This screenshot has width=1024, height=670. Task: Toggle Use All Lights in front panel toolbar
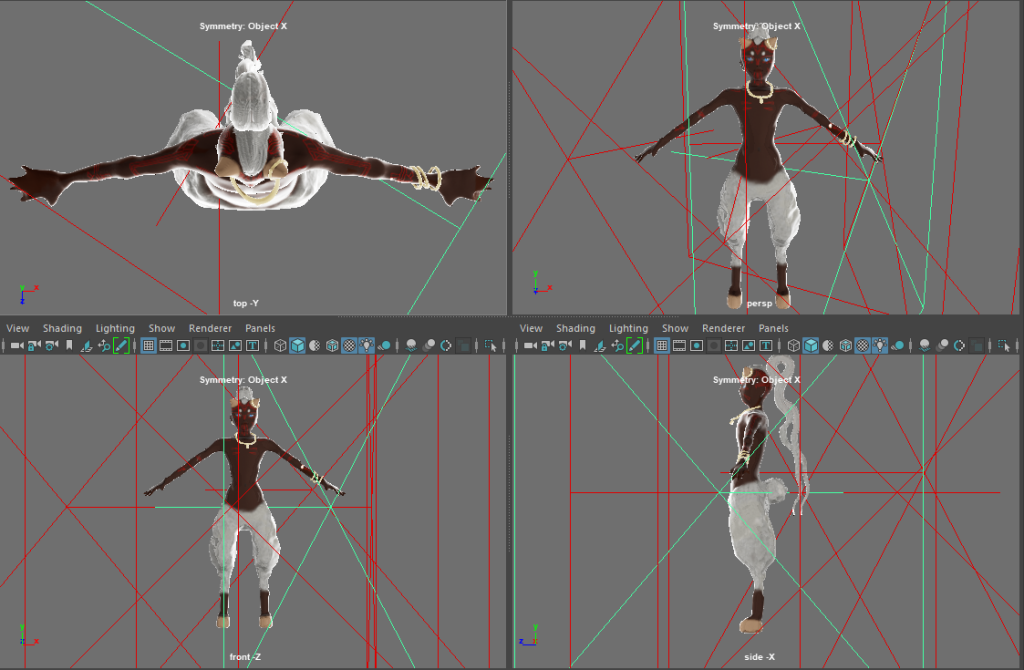point(366,346)
